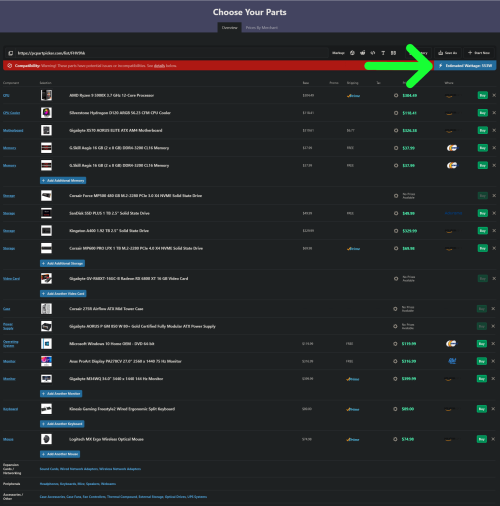Open the CPU Cooler component link

(x=12, y=113)
